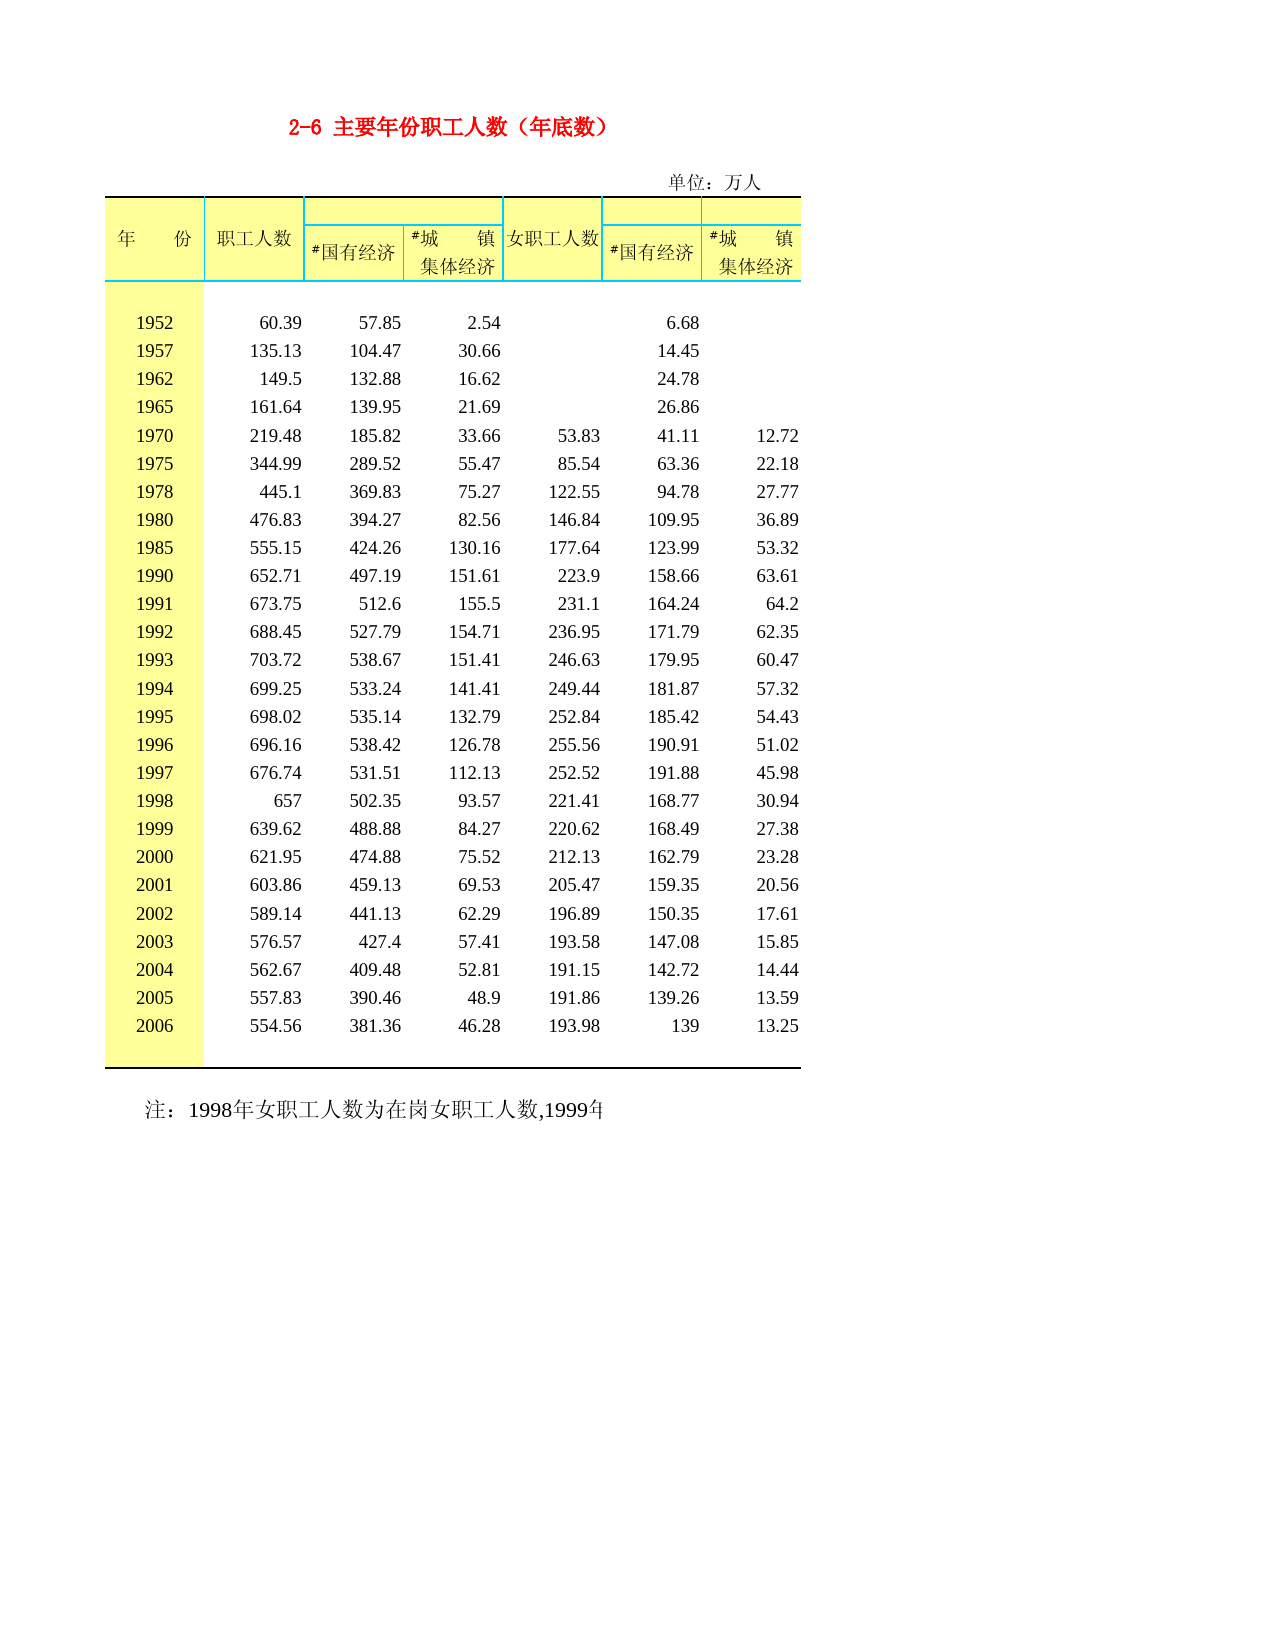Select year cell 1970
The image size is (1275, 1650).
pos(155,436)
